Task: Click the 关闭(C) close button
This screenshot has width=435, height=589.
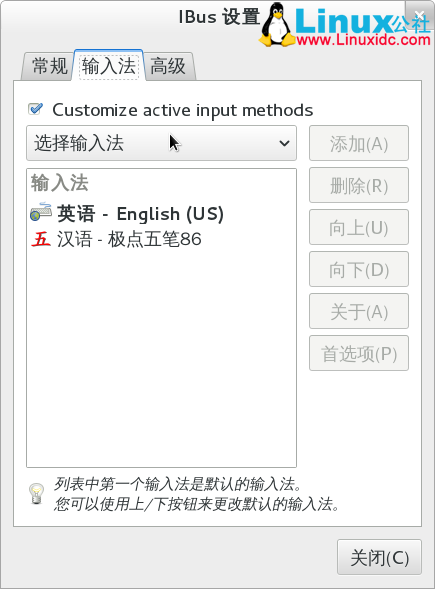Action: pos(379,557)
